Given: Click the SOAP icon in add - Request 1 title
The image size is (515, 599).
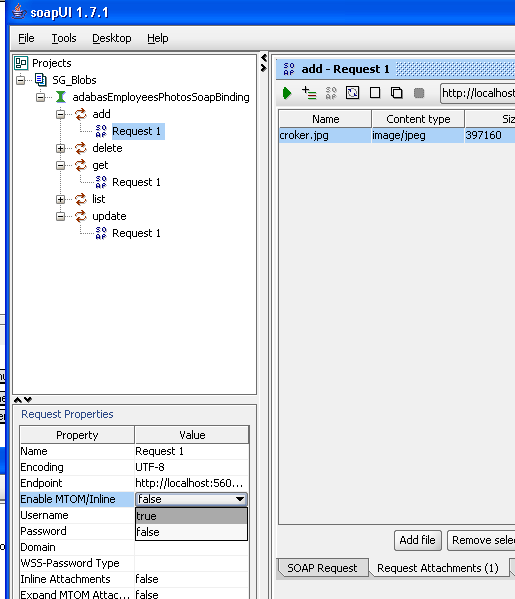Looking at the screenshot, I should (x=289, y=69).
